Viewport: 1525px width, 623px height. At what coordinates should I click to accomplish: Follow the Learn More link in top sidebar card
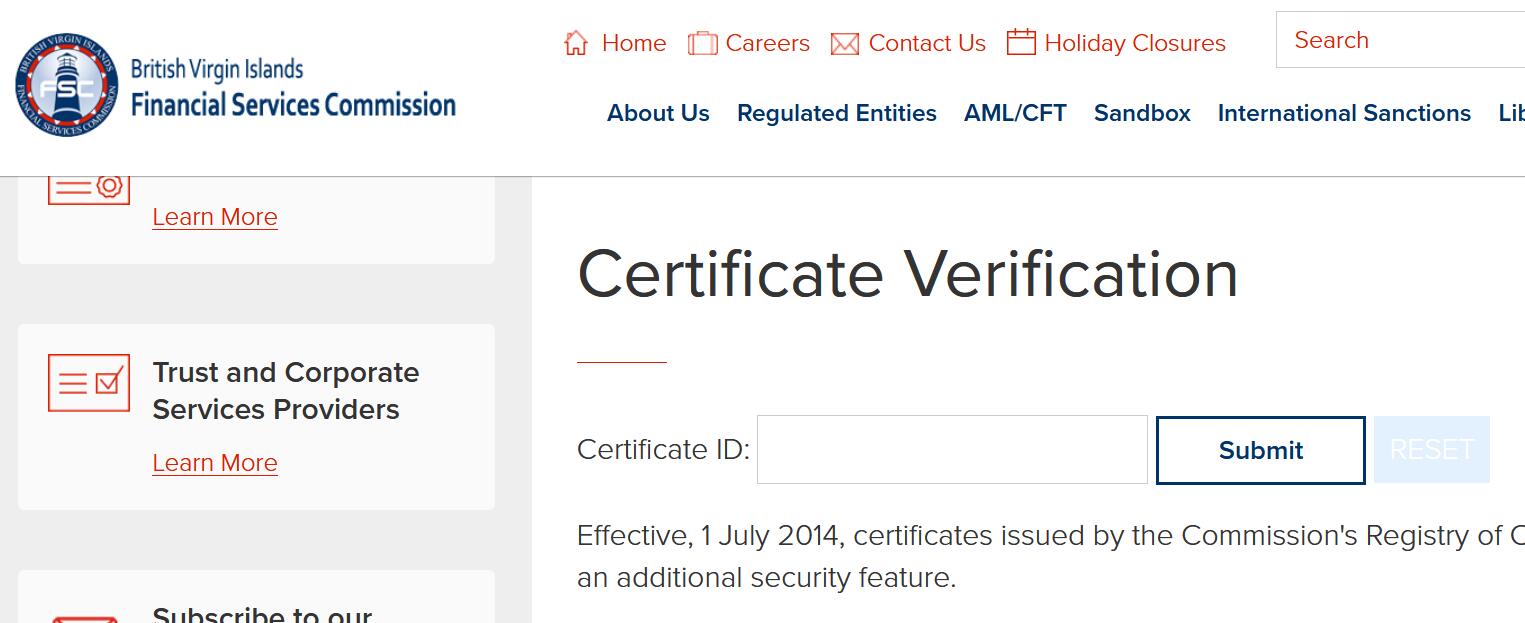tap(215, 217)
